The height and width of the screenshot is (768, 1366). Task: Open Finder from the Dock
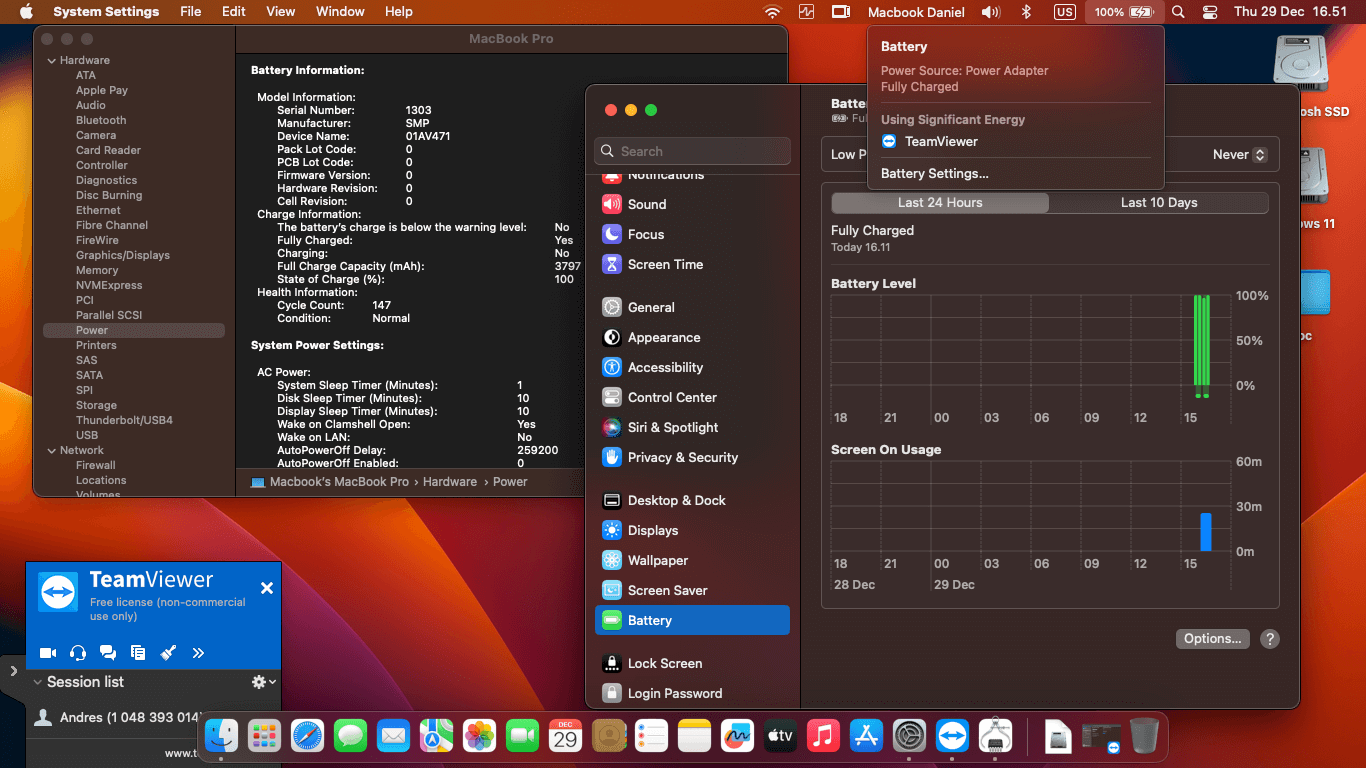click(x=221, y=737)
